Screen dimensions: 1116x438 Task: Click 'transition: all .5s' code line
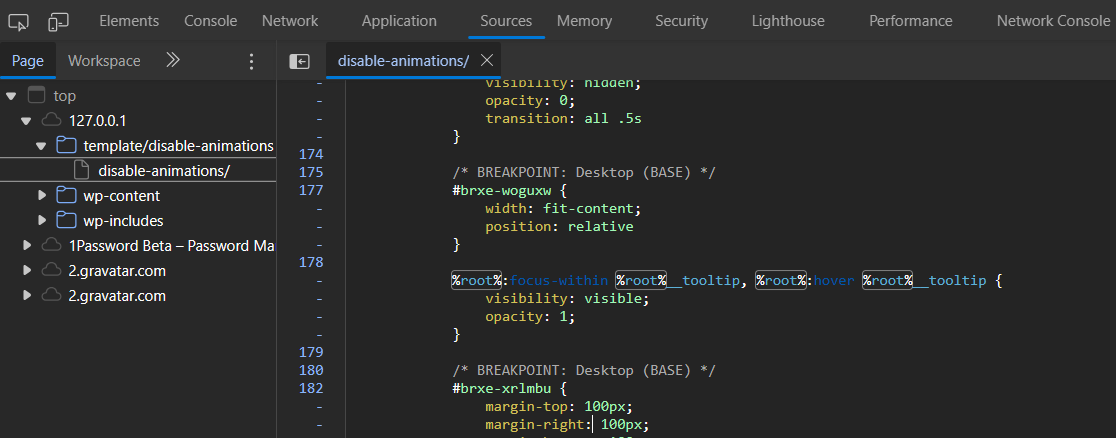coord(564,118)
